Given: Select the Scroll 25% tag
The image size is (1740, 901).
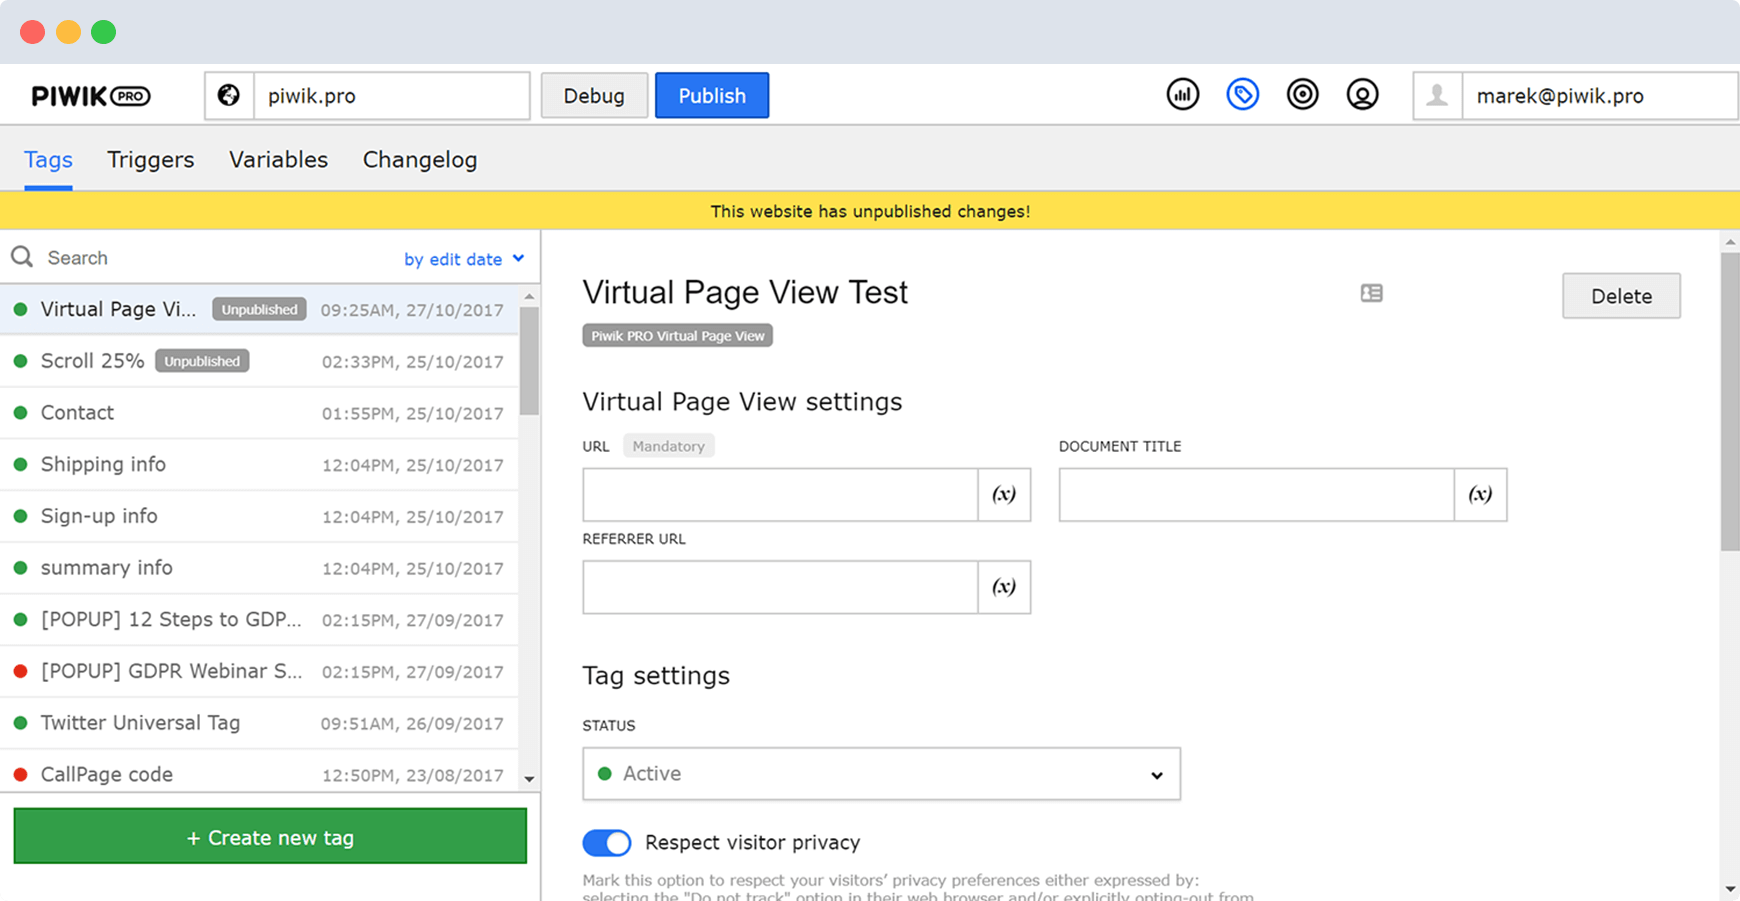Looking at the screenshot, I should click(259, 361).
